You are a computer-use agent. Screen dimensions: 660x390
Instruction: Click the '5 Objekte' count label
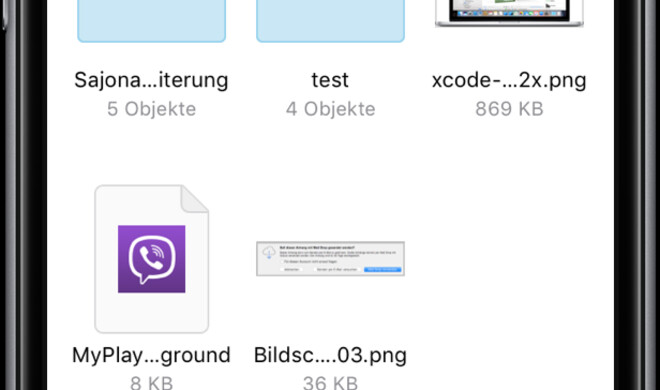152,109
